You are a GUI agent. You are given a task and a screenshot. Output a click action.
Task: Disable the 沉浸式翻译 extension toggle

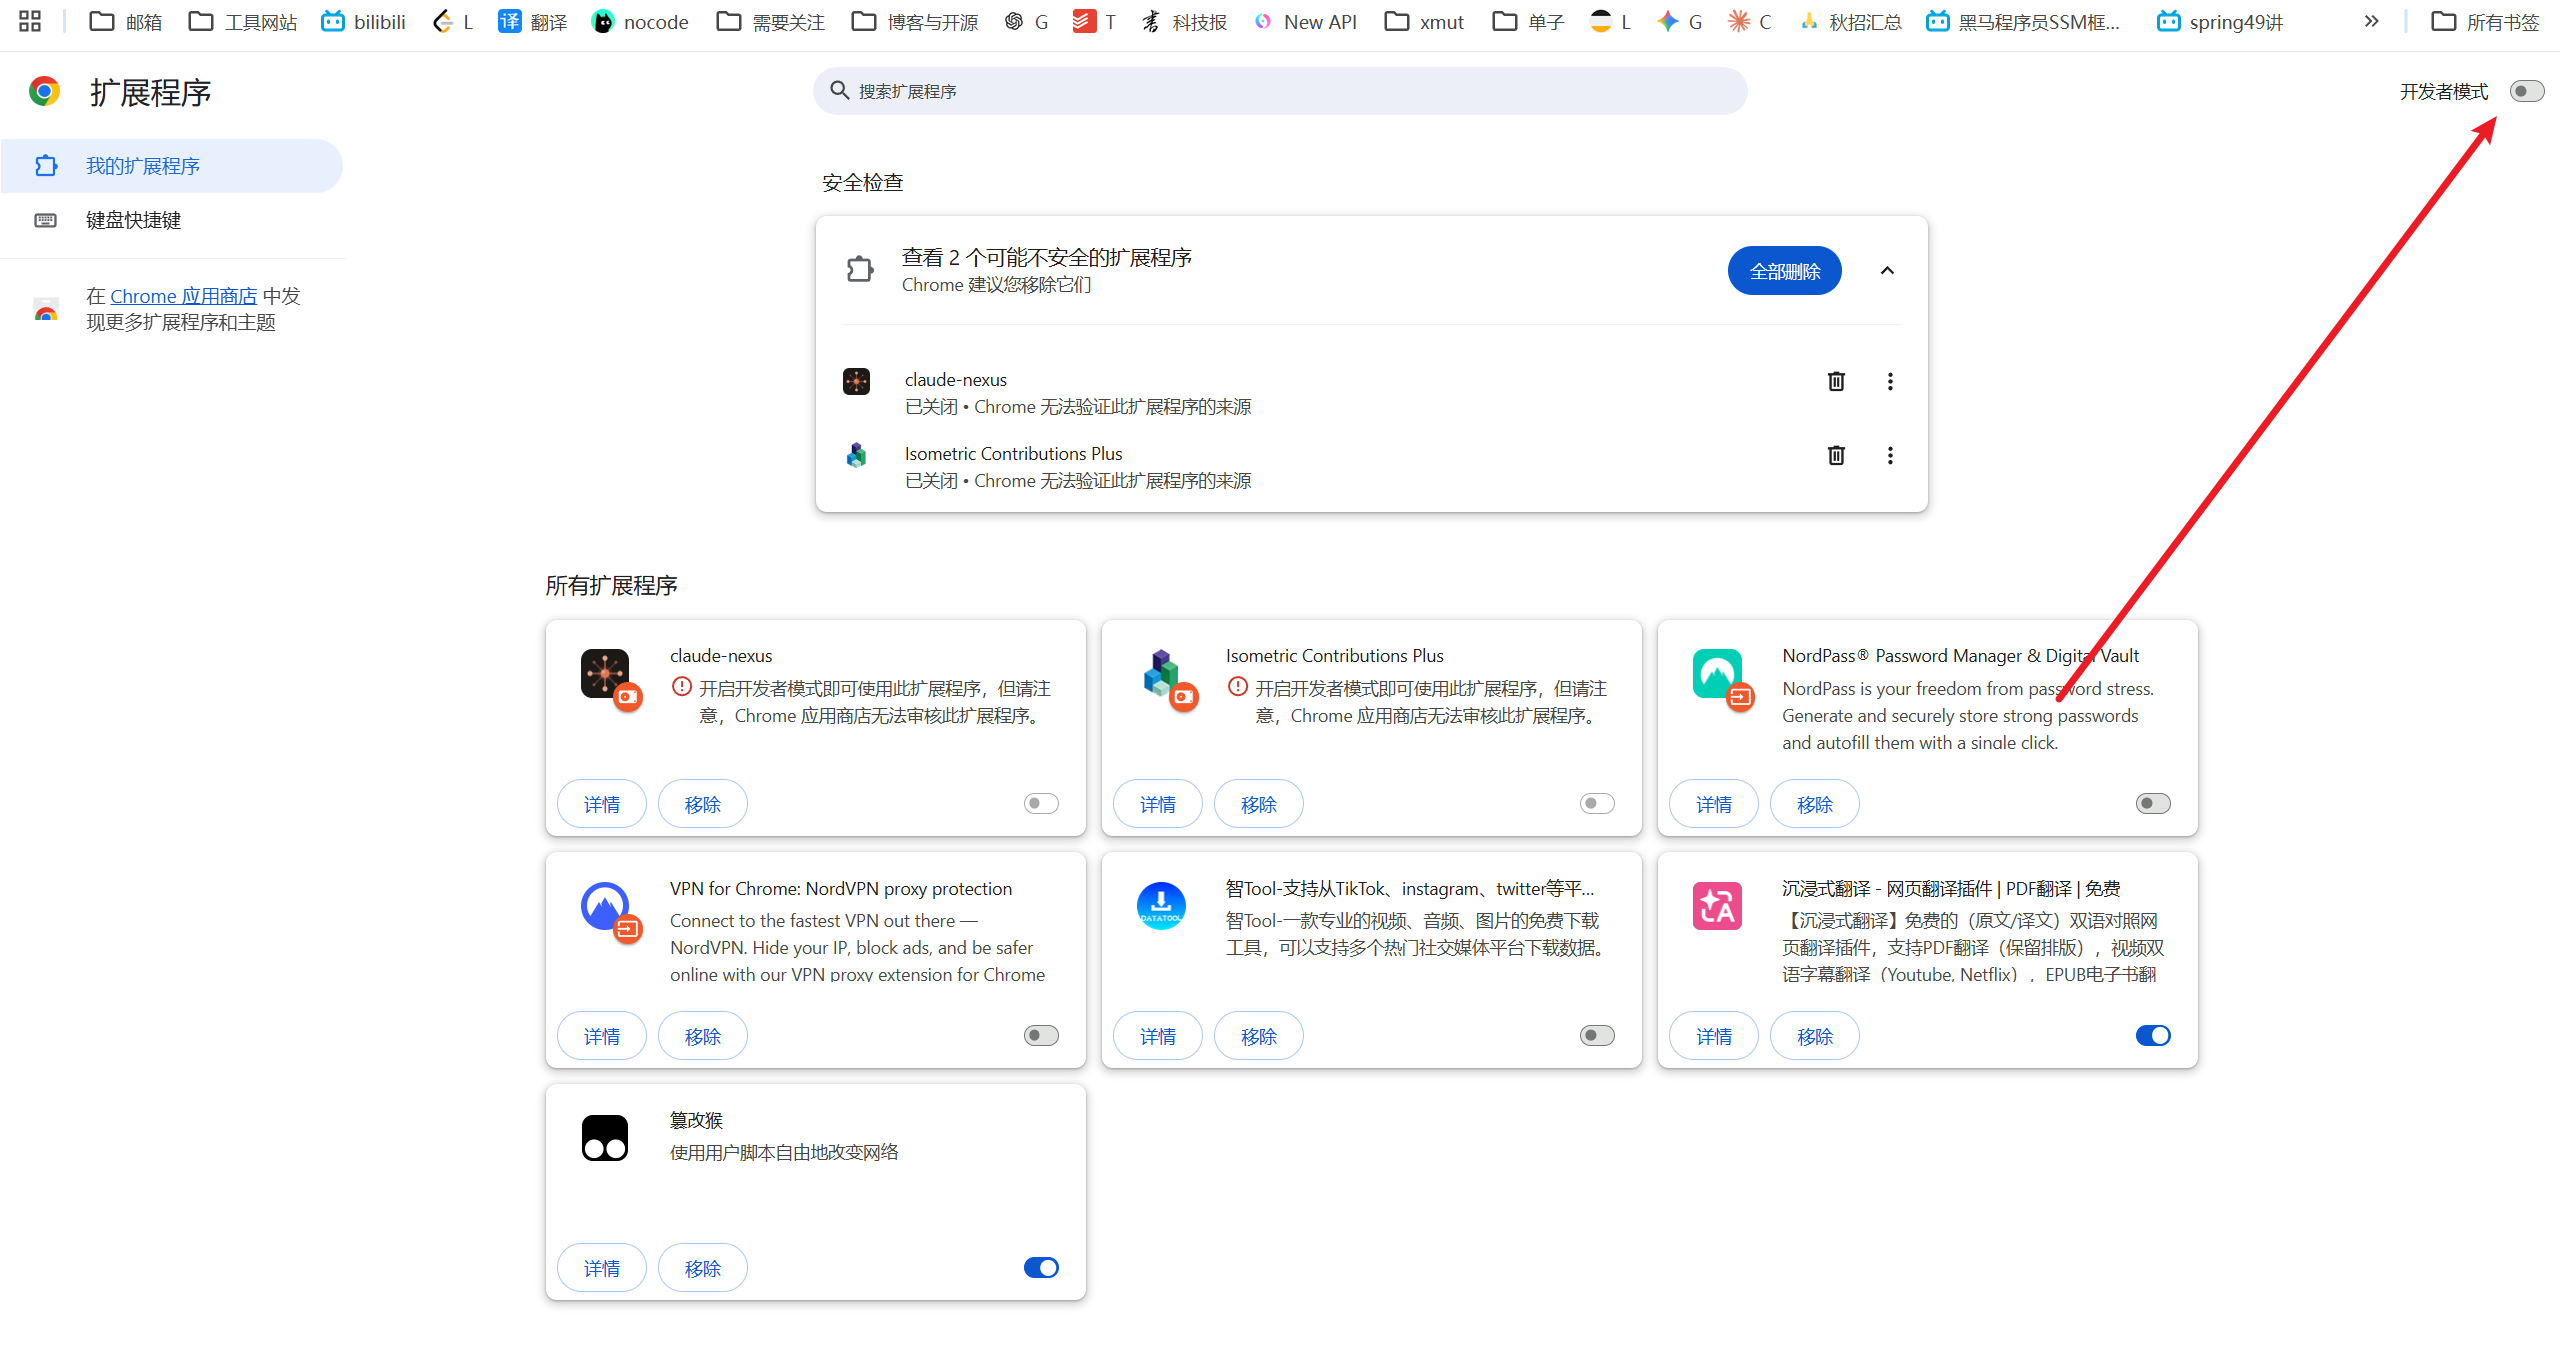pos(2153,1035)
